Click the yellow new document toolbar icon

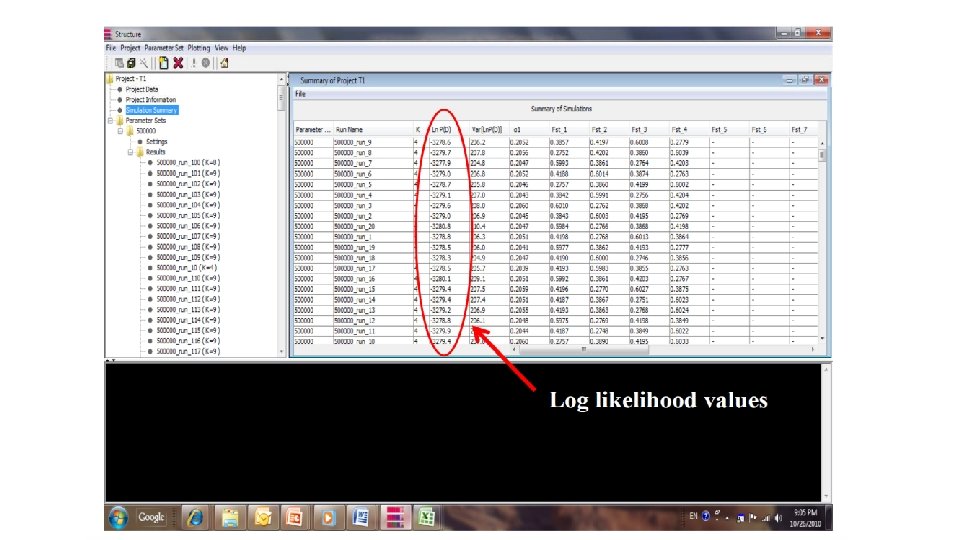click(163, 62)
